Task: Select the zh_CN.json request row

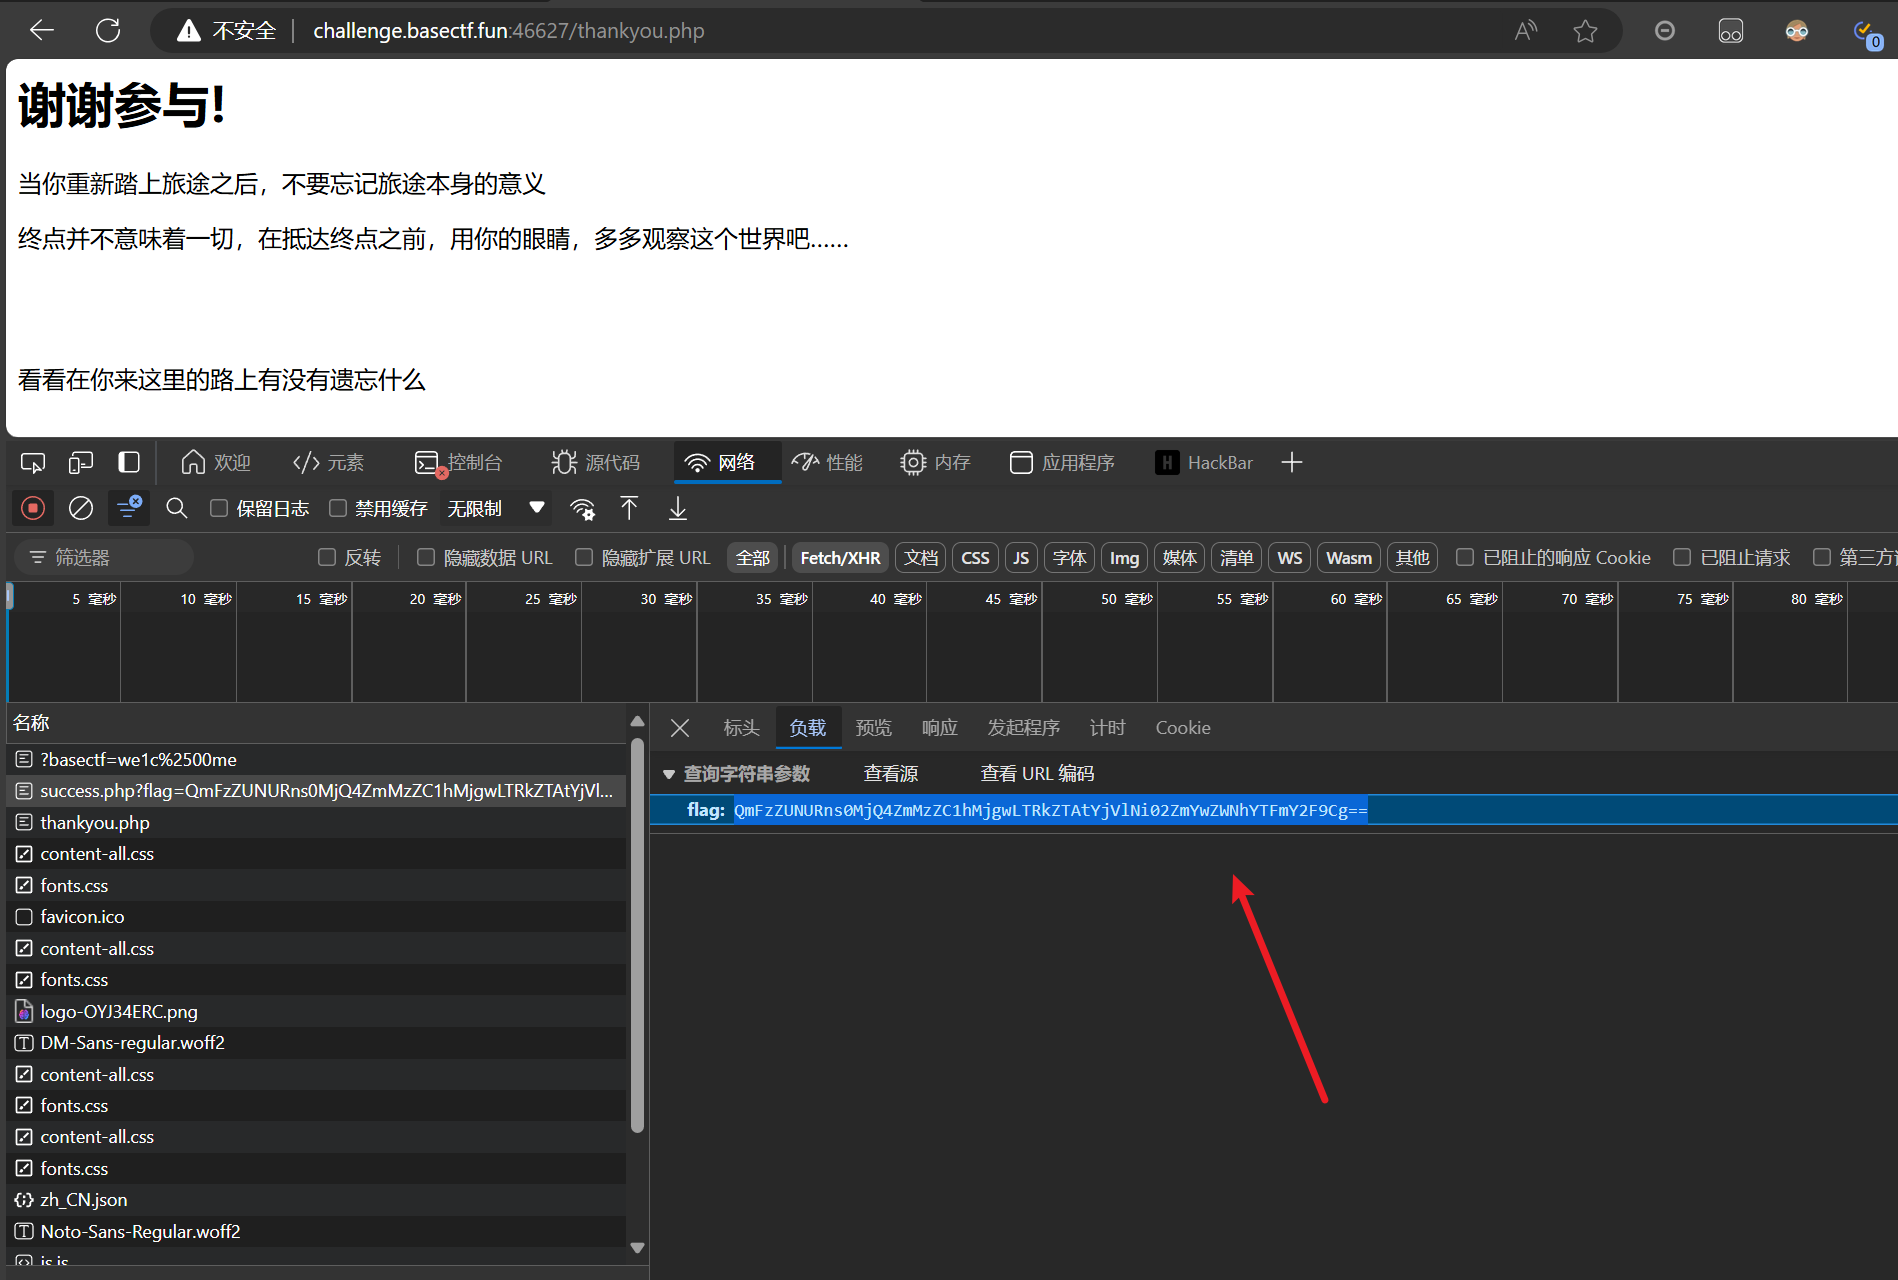Action: (x=317, y=1200)
